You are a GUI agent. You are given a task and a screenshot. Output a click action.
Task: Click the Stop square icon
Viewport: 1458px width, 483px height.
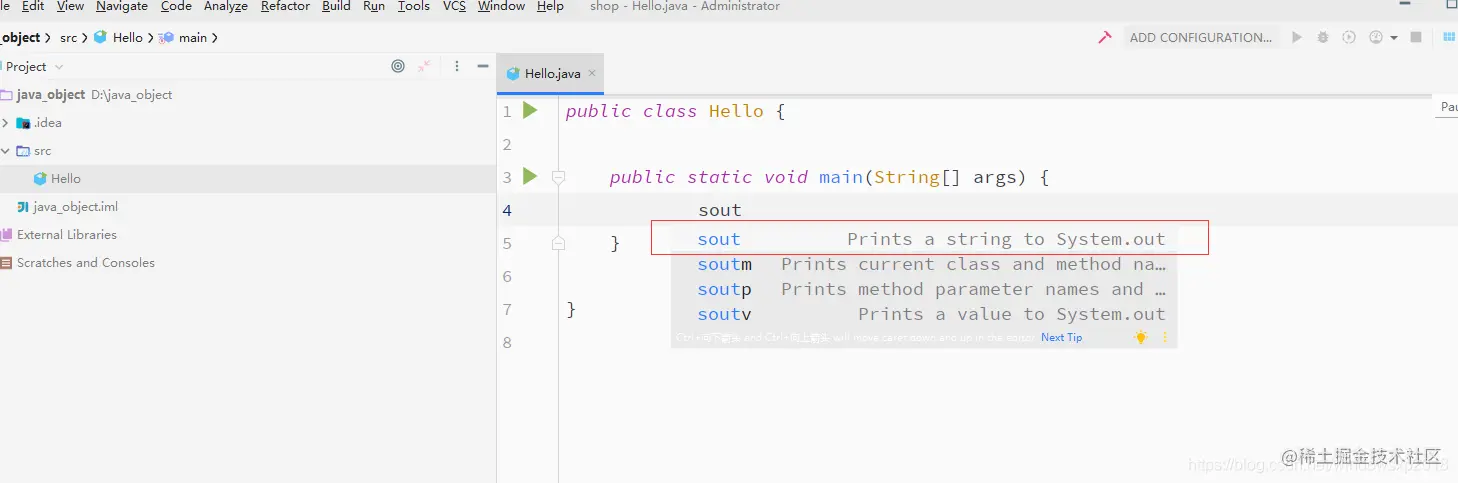click(1416, 37)
